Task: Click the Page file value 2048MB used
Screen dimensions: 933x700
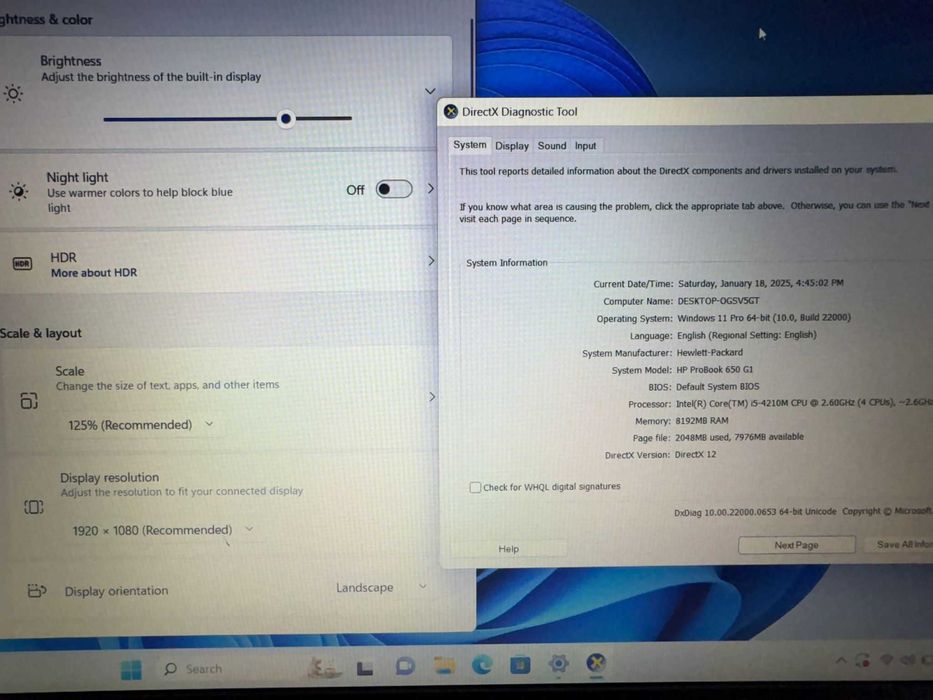Action: (x=739, y=438)
